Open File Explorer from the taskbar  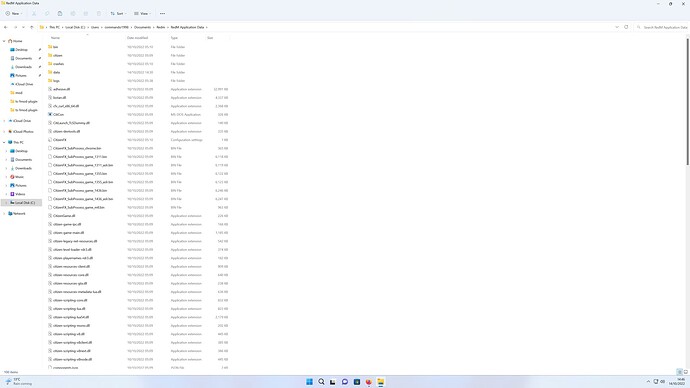[x=381, y=382]
